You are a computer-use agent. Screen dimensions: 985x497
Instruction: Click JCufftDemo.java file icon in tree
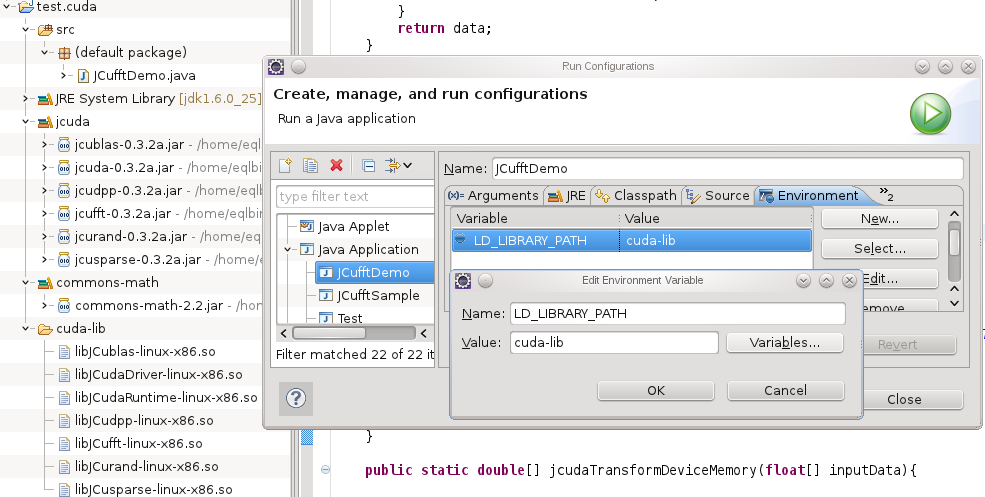pyautogui.click(x=83, y=76)
